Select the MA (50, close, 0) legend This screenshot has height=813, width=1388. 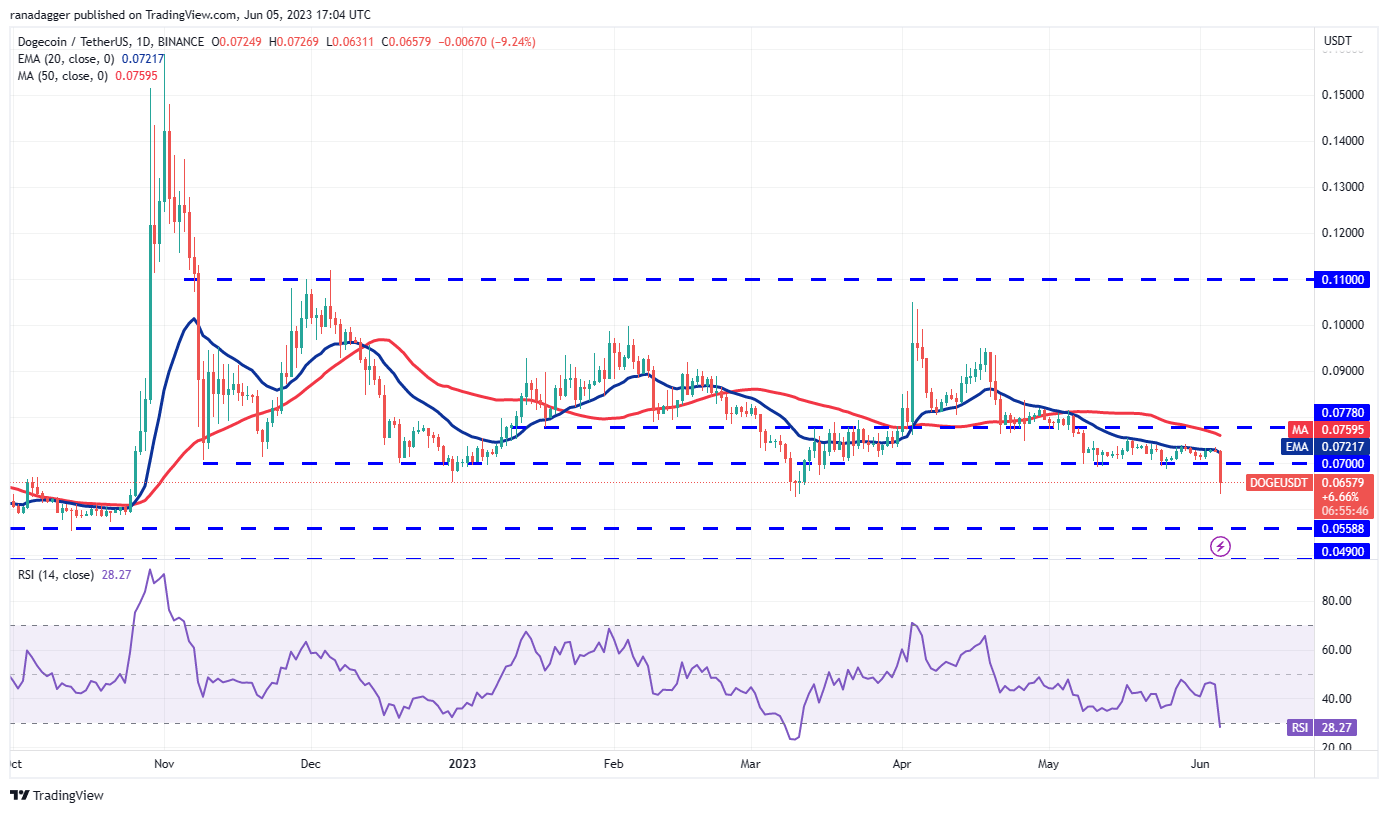pos(59,75)
